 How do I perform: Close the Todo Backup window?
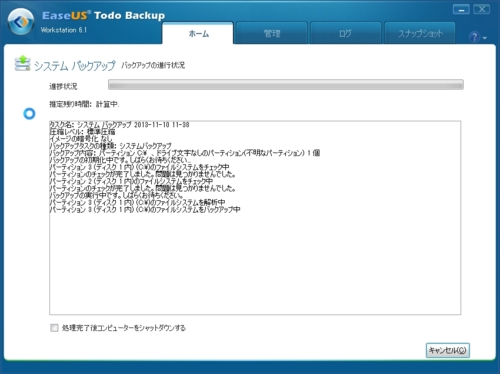[482, 10]
